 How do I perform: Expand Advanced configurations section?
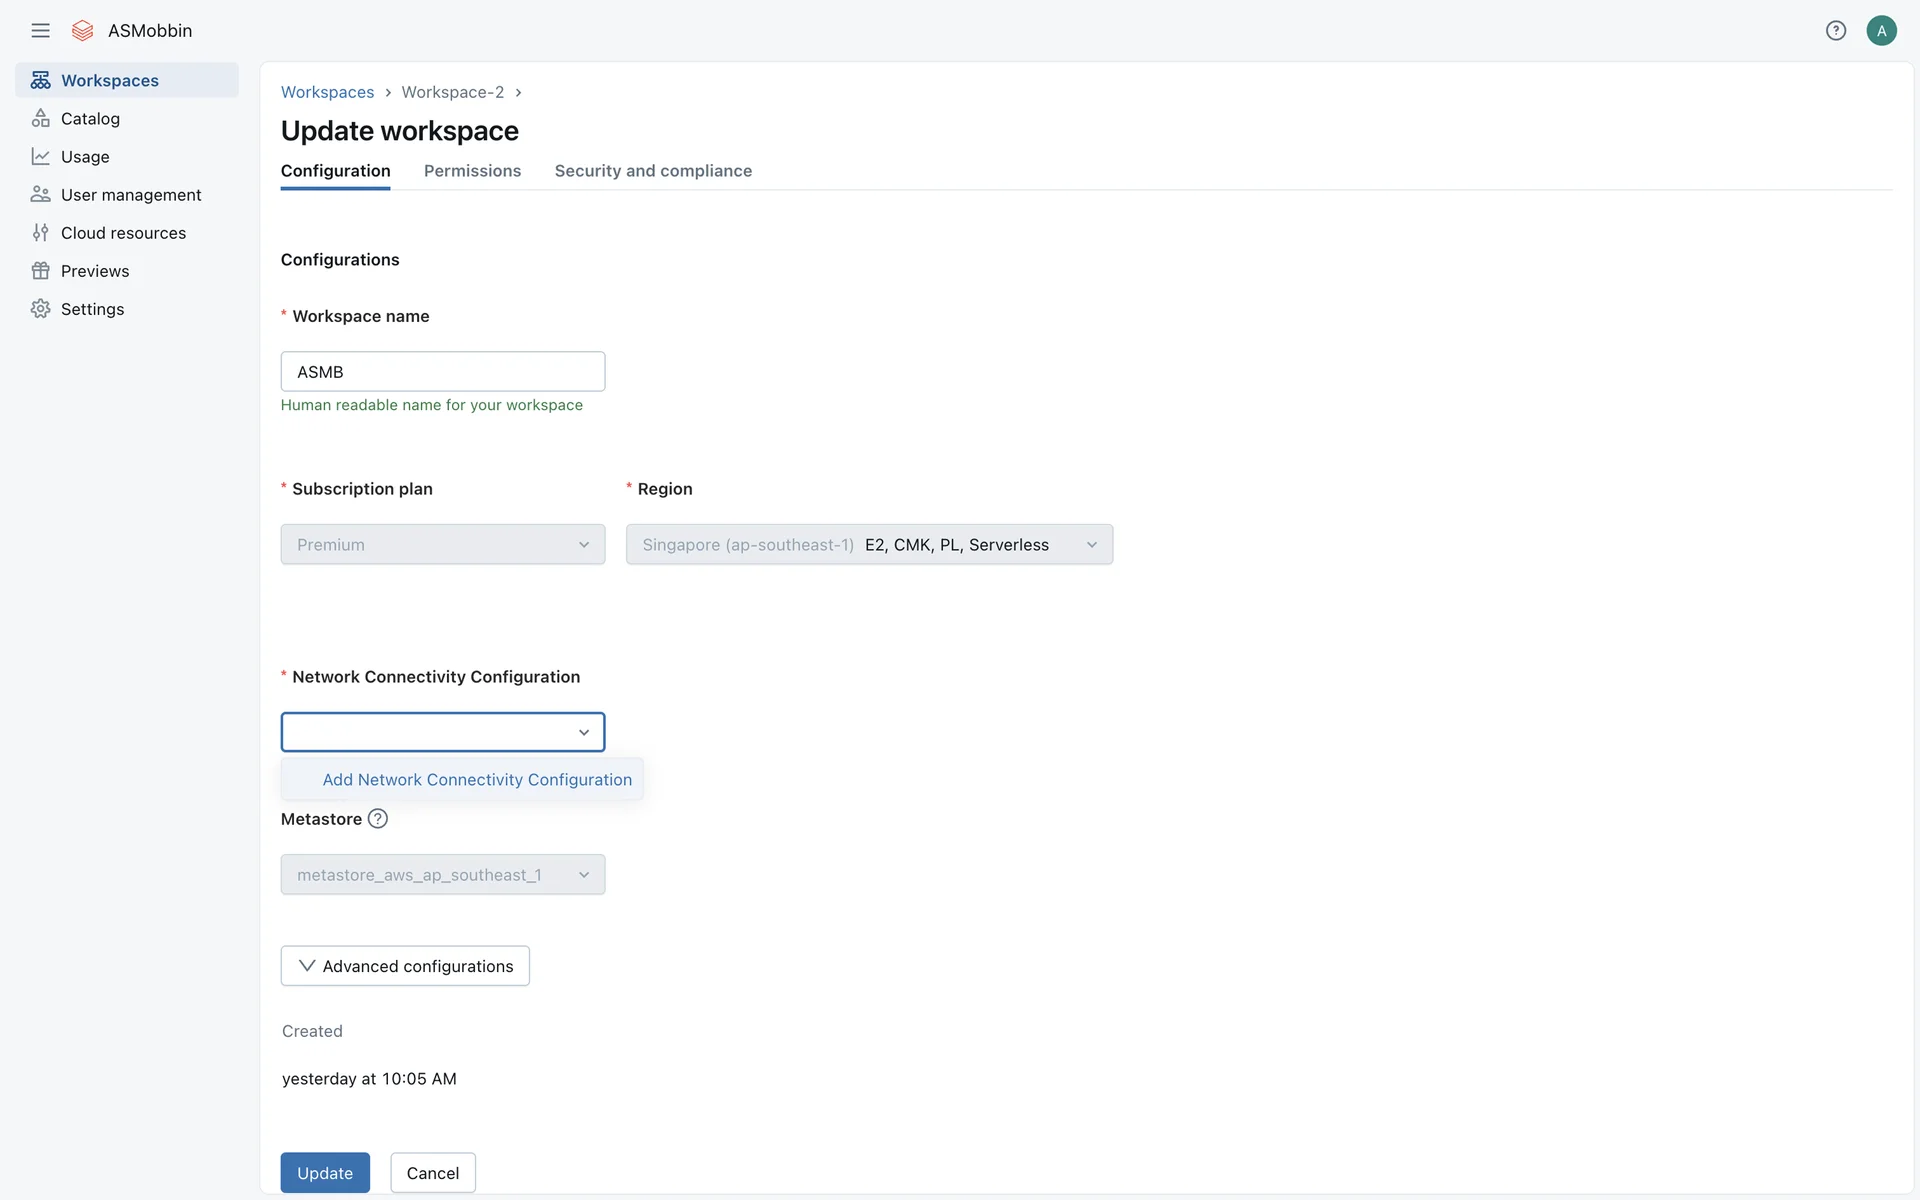(x=405, y=966)
